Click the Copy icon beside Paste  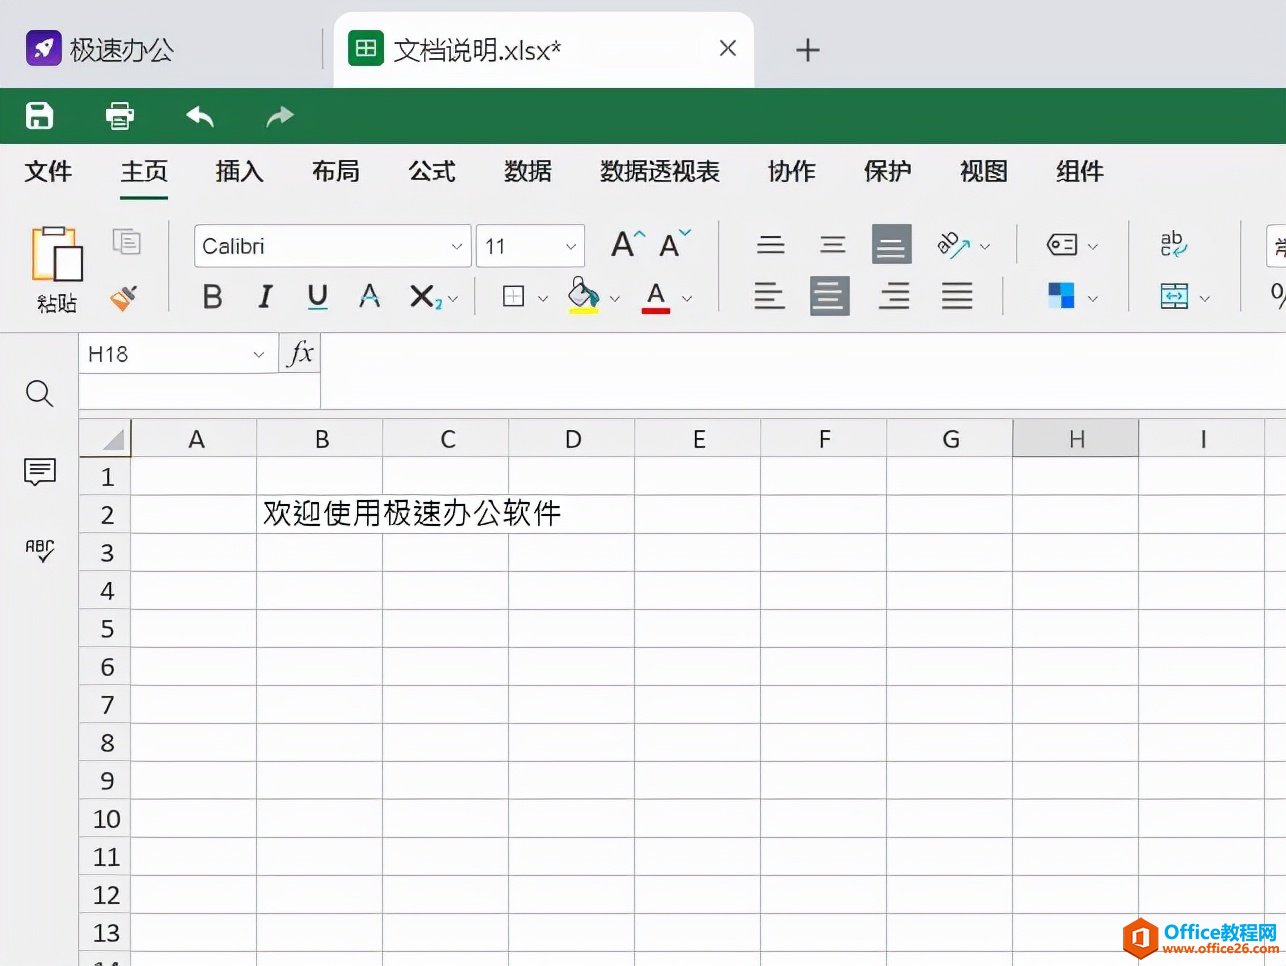[127, 241]
